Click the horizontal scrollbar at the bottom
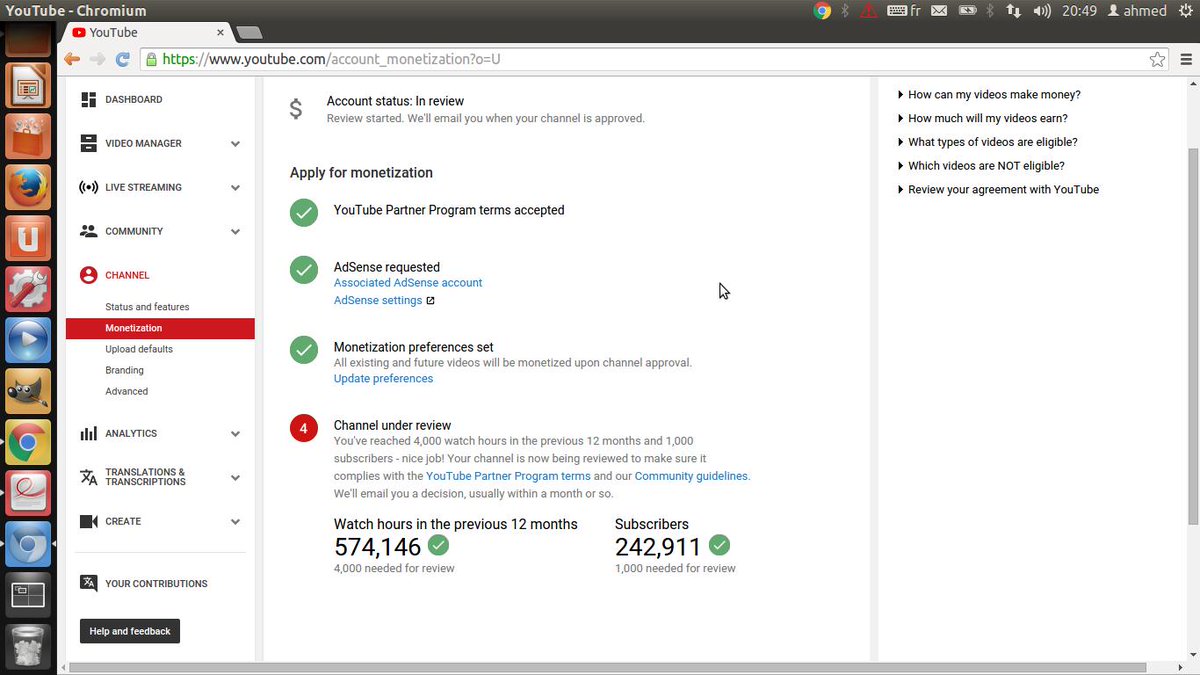Image resolution: width=1200 pixels, height=675 pixels. [x=610, y=667]
